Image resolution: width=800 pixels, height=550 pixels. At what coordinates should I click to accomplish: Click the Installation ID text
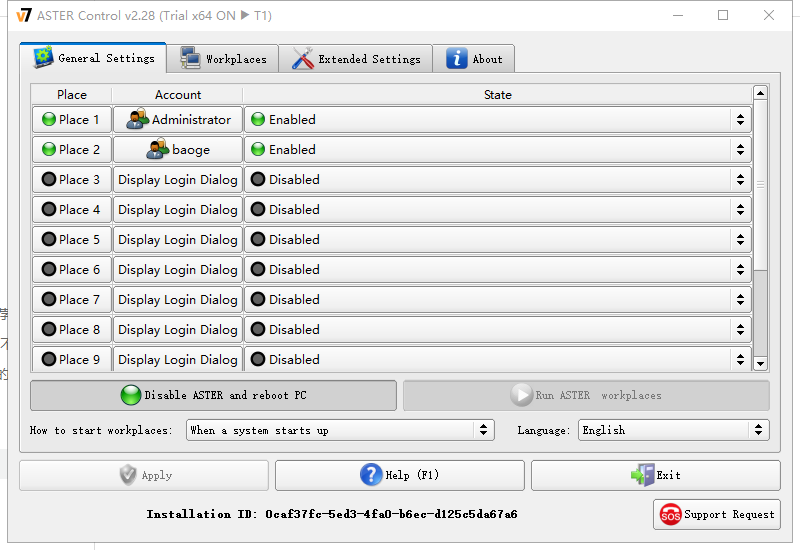click(332, 514)
